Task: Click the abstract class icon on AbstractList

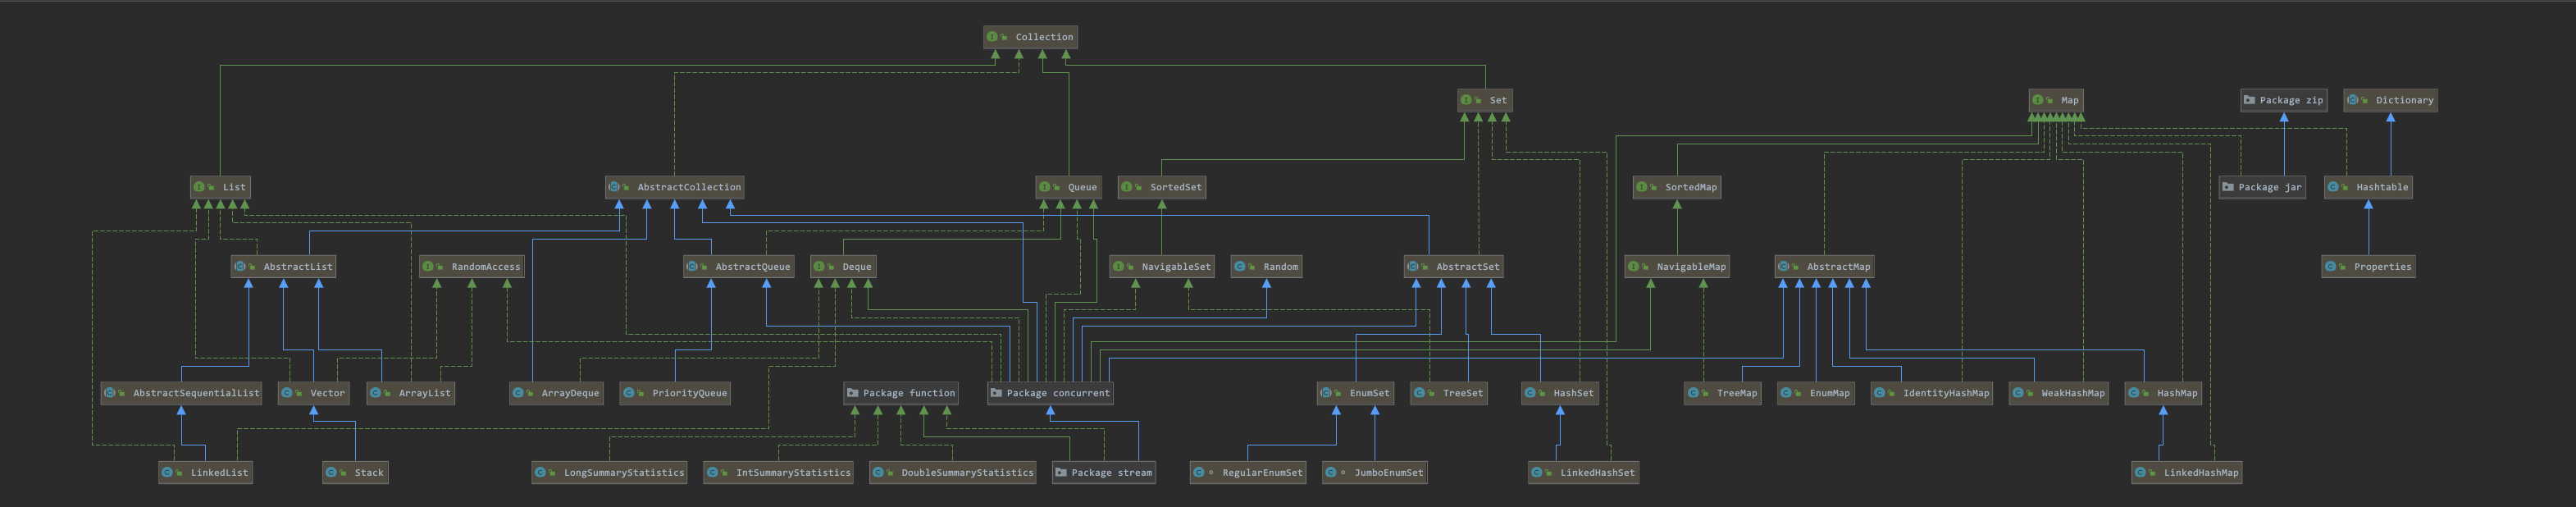Action: 240,267
